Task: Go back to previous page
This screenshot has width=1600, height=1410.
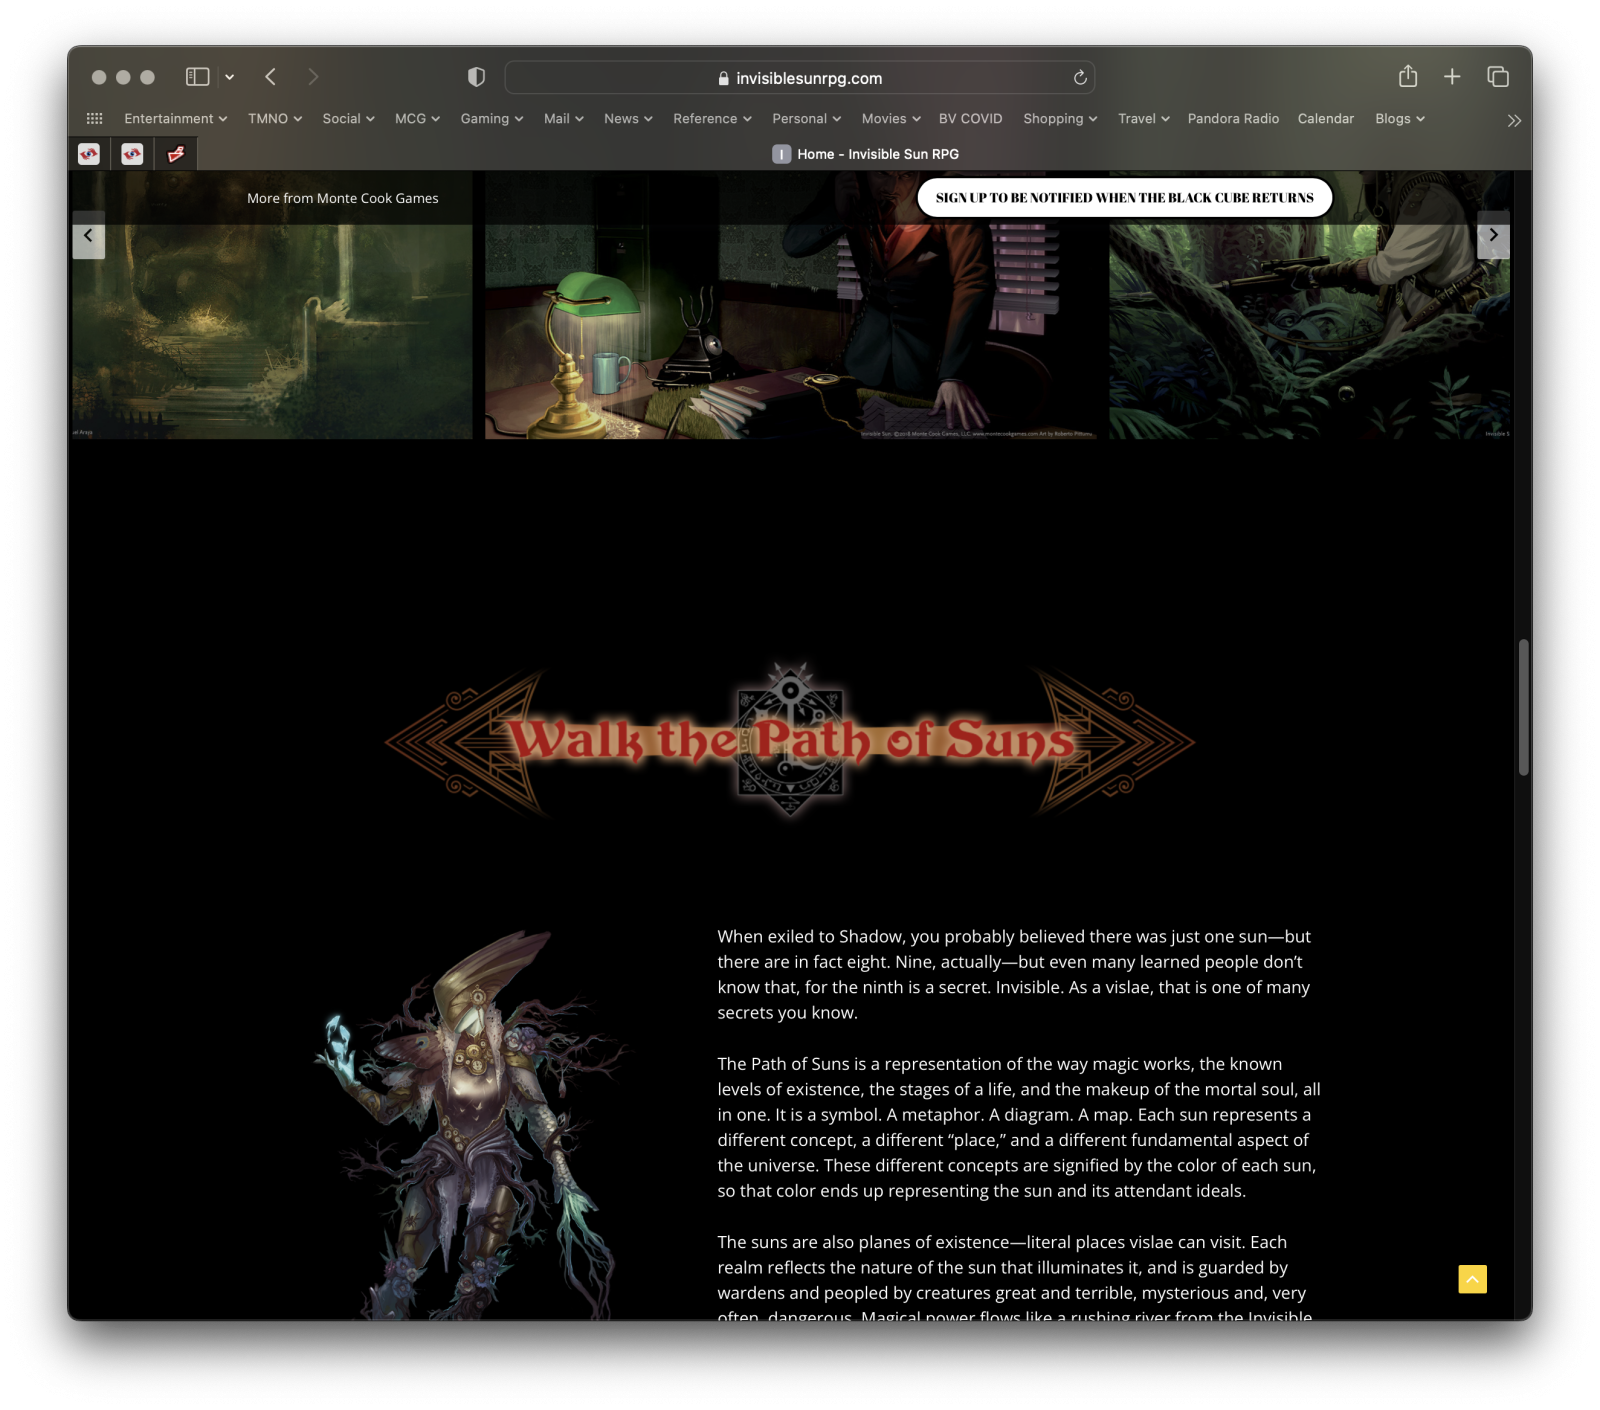Action: pos(270,77)
